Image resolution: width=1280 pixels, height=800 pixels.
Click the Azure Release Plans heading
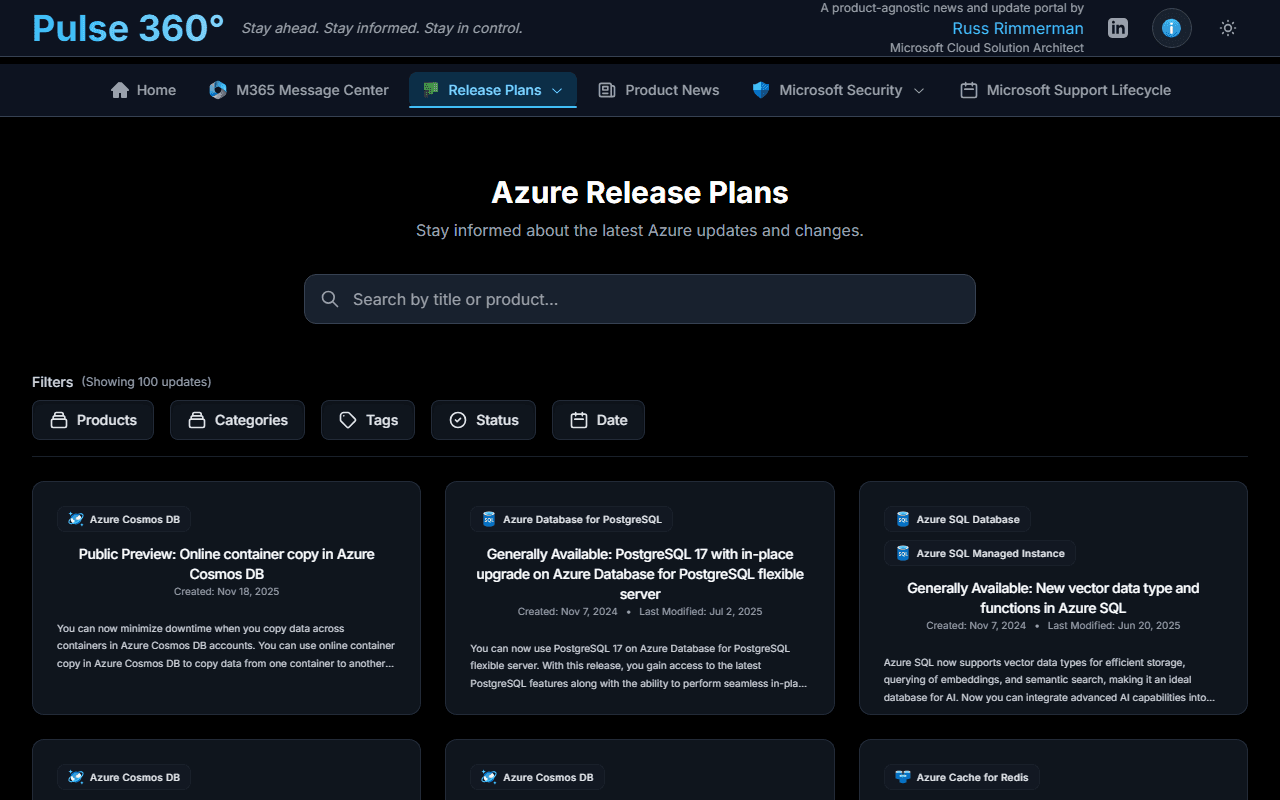click(x=640, y=192)
